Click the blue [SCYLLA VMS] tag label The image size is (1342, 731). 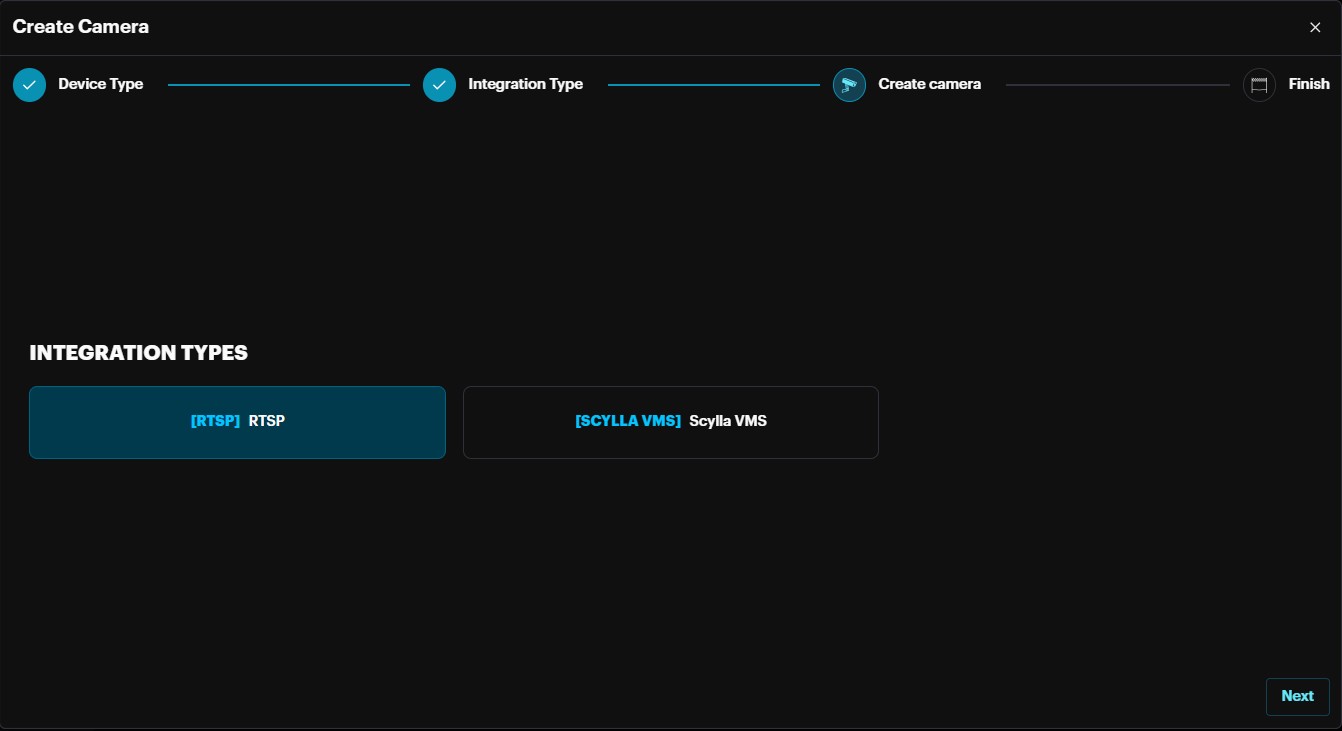point(628,421)
